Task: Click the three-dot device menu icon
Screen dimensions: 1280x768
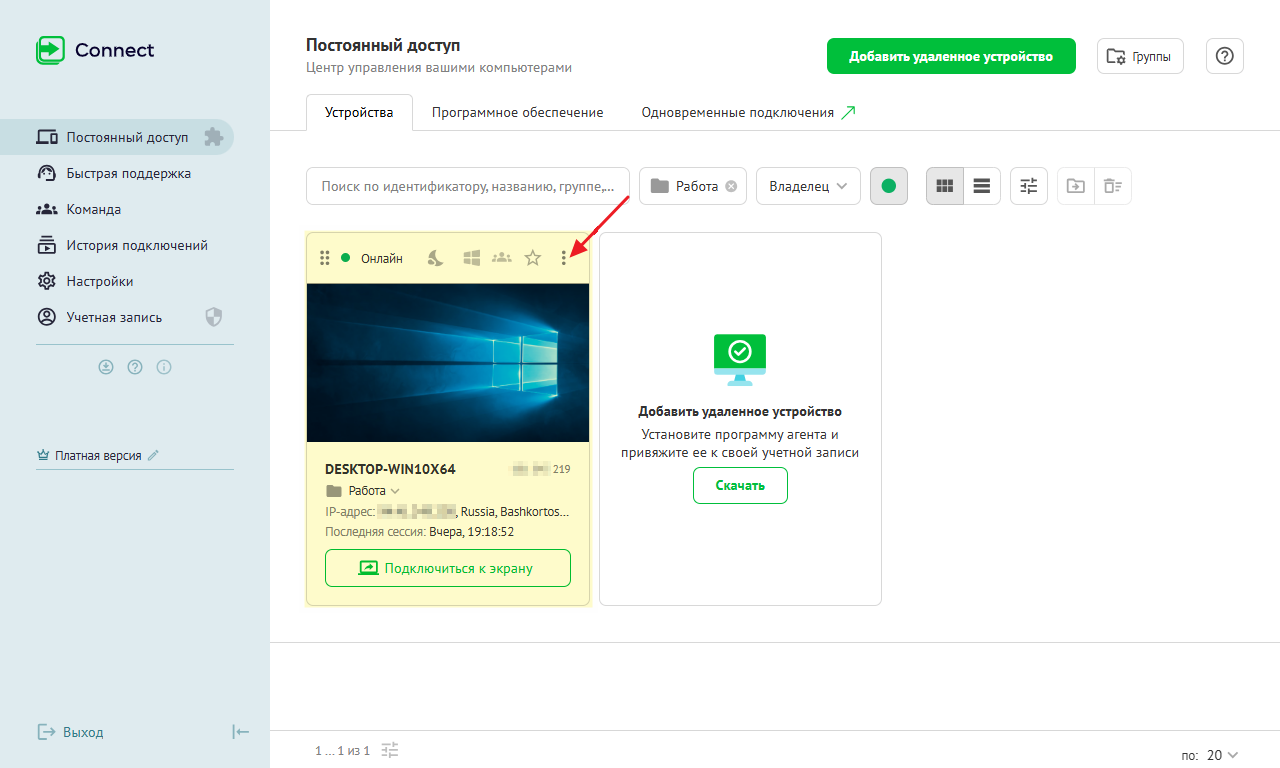Action: point(564,258)
